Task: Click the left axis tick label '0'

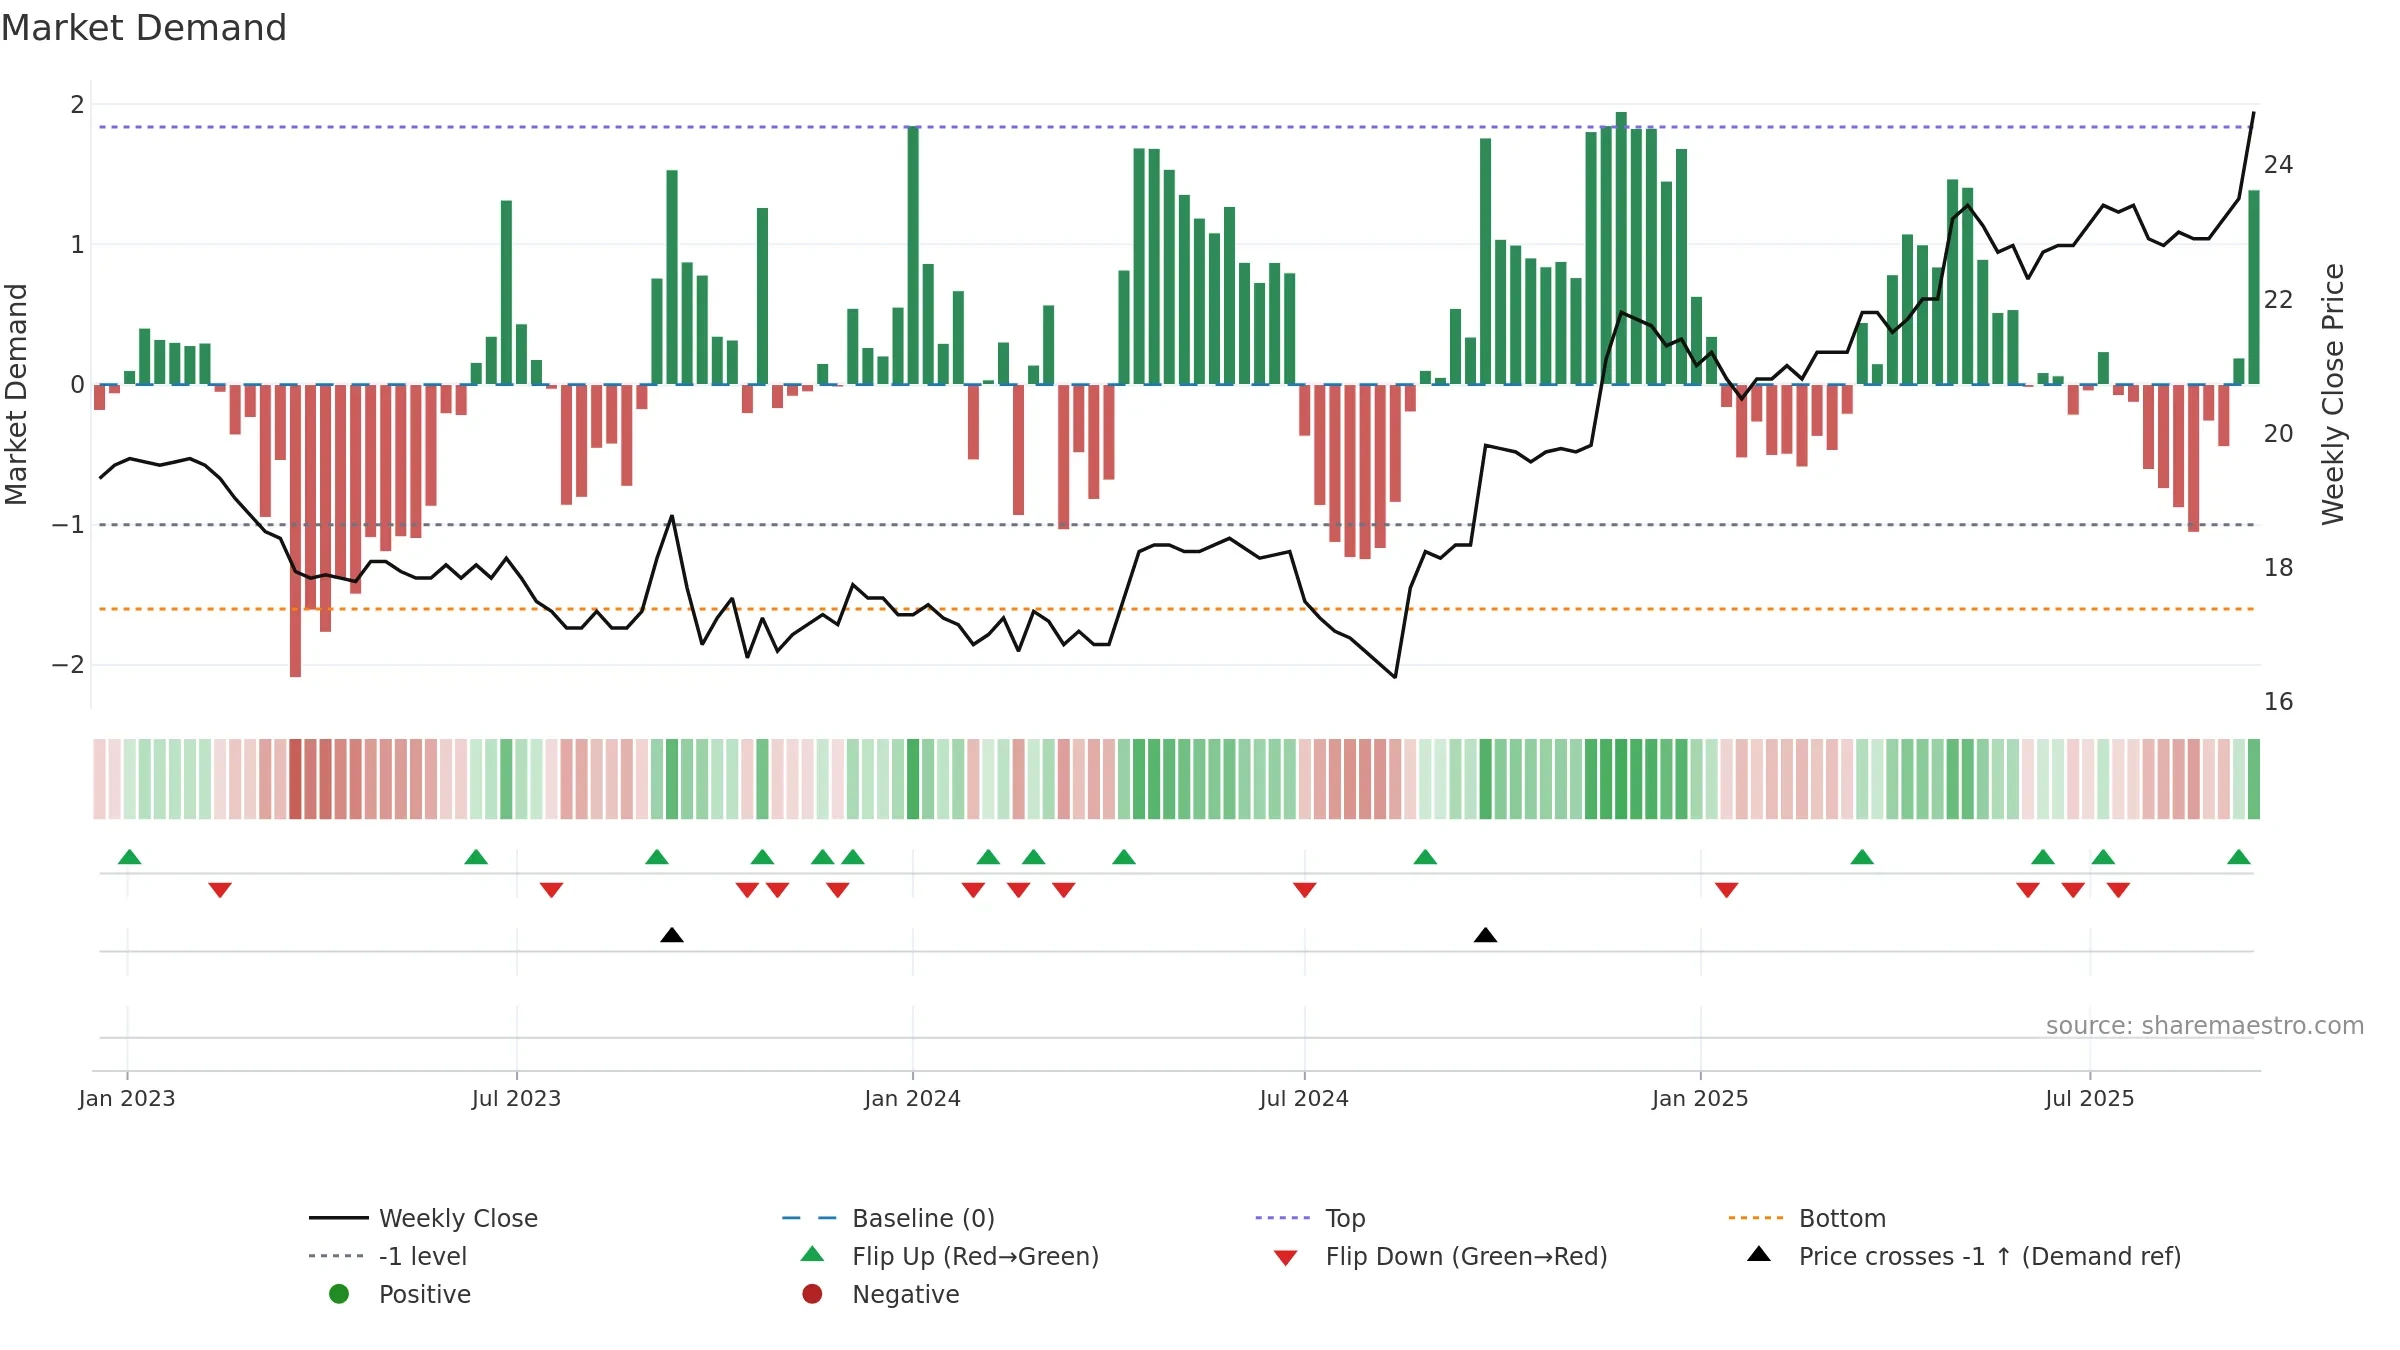Action: [x=77, y=384]
